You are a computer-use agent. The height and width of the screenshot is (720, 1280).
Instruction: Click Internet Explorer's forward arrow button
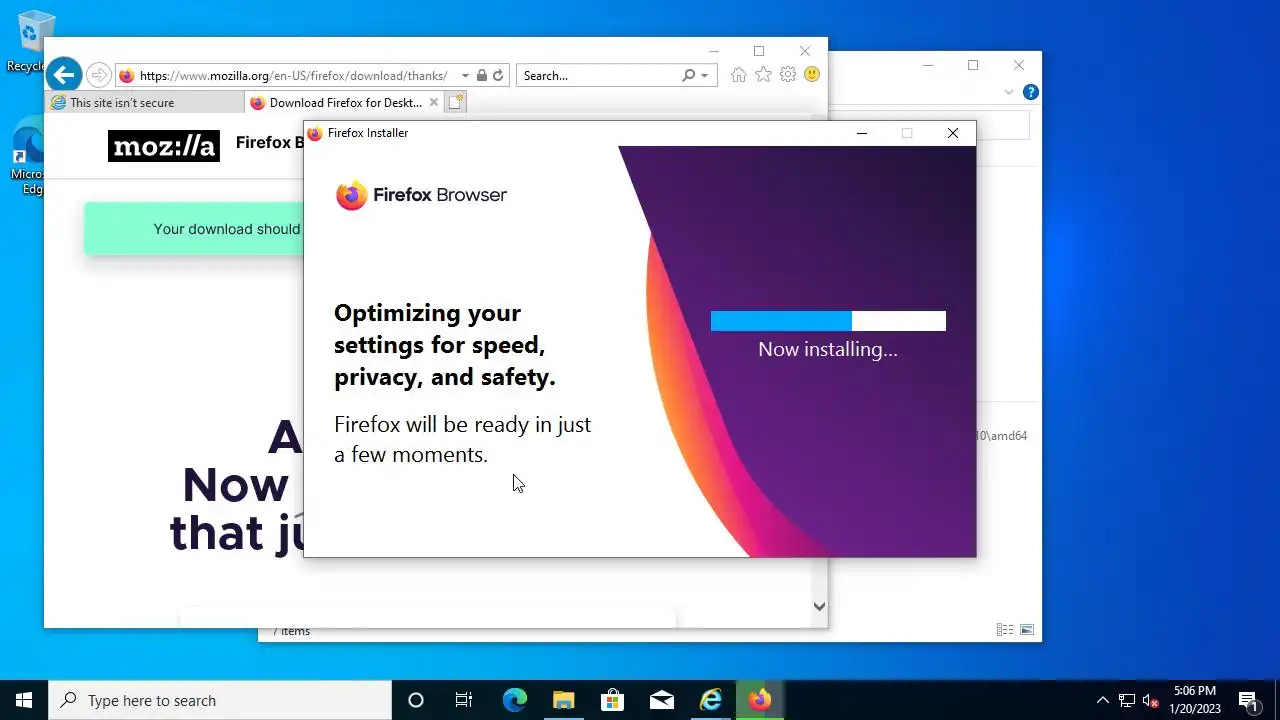(x=98, y=75)
